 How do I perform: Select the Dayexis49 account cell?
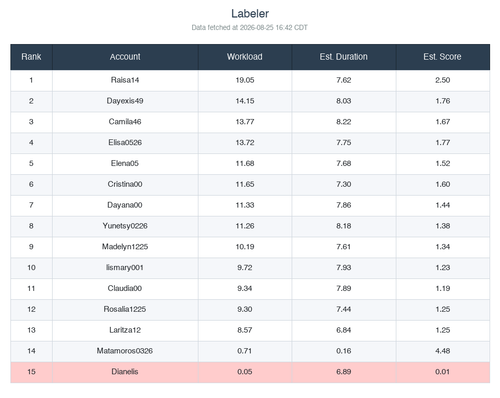125,101
